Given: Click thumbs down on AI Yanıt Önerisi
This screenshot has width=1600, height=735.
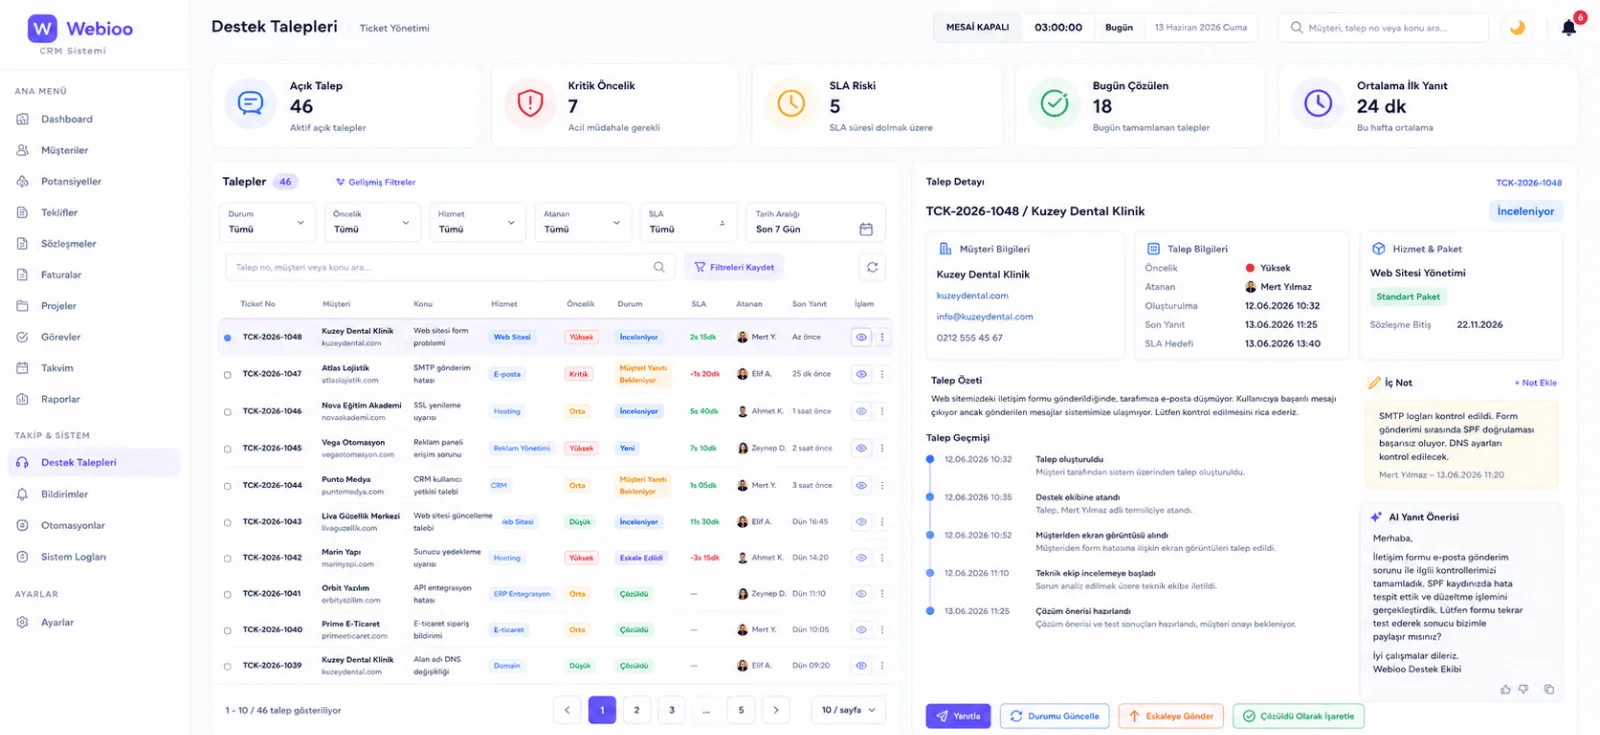Looking at the screenshot, I should point(1524,689).
